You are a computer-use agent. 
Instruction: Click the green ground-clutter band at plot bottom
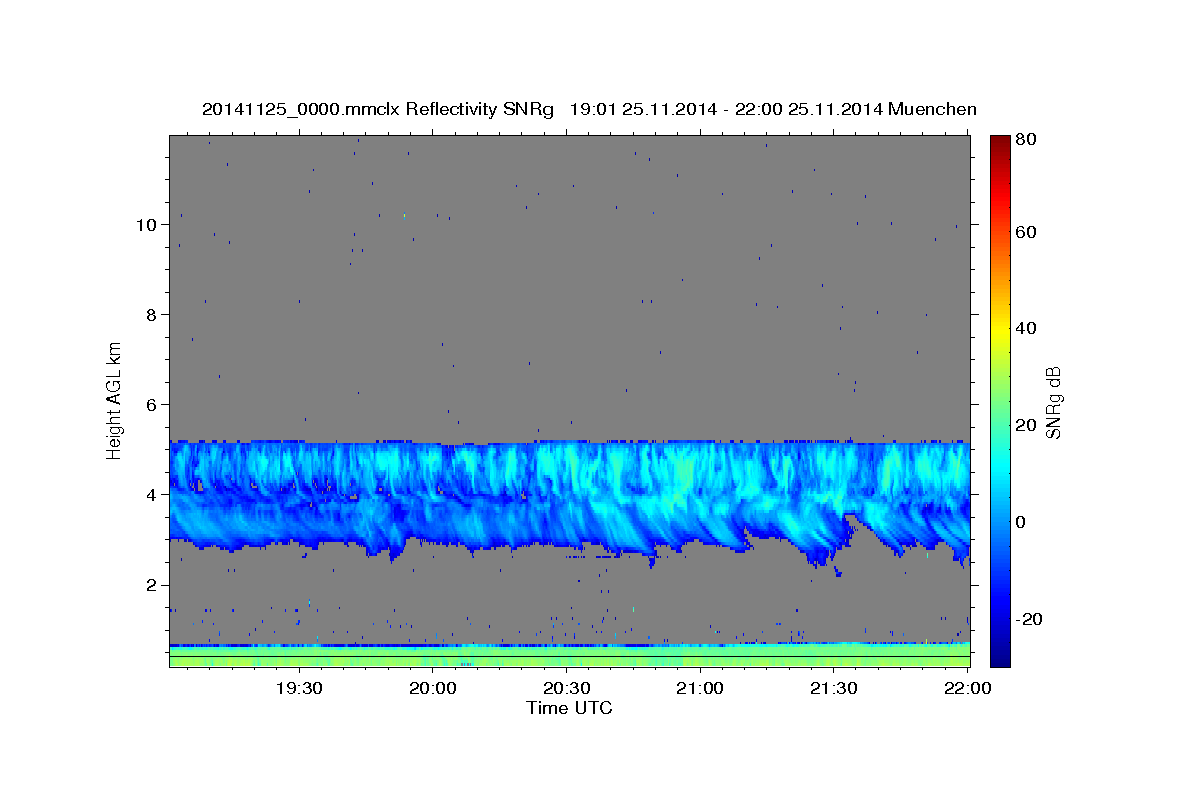coord(569,657)
